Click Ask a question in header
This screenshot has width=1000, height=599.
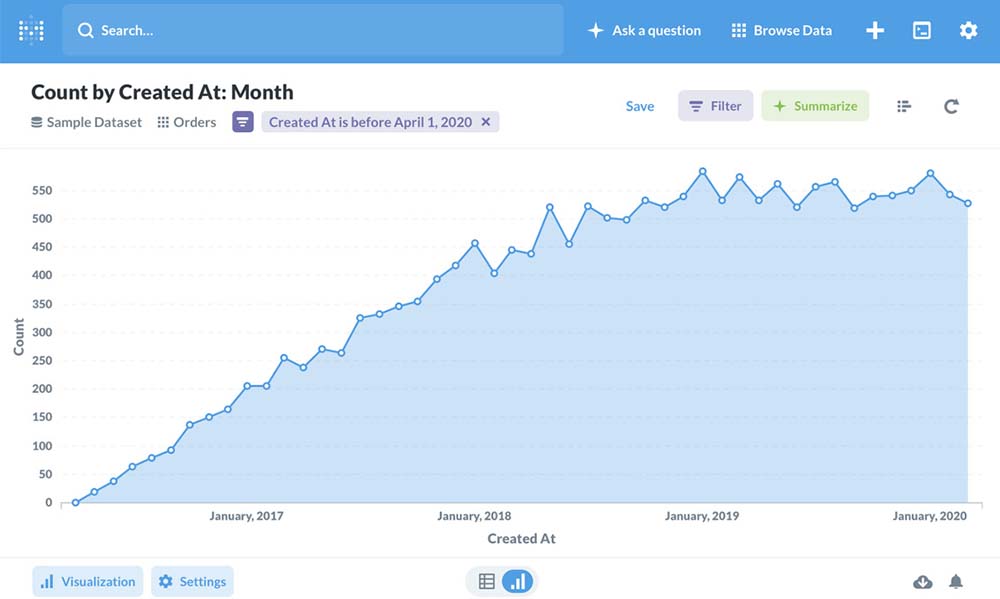click(645, 30)
